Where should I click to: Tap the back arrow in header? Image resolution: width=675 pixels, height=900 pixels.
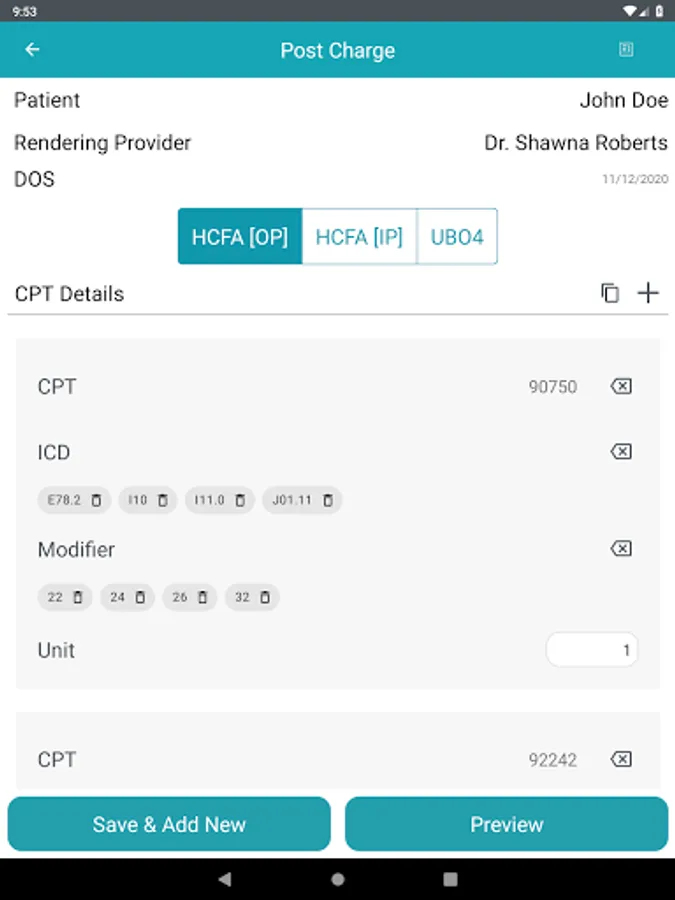(33, 50)
